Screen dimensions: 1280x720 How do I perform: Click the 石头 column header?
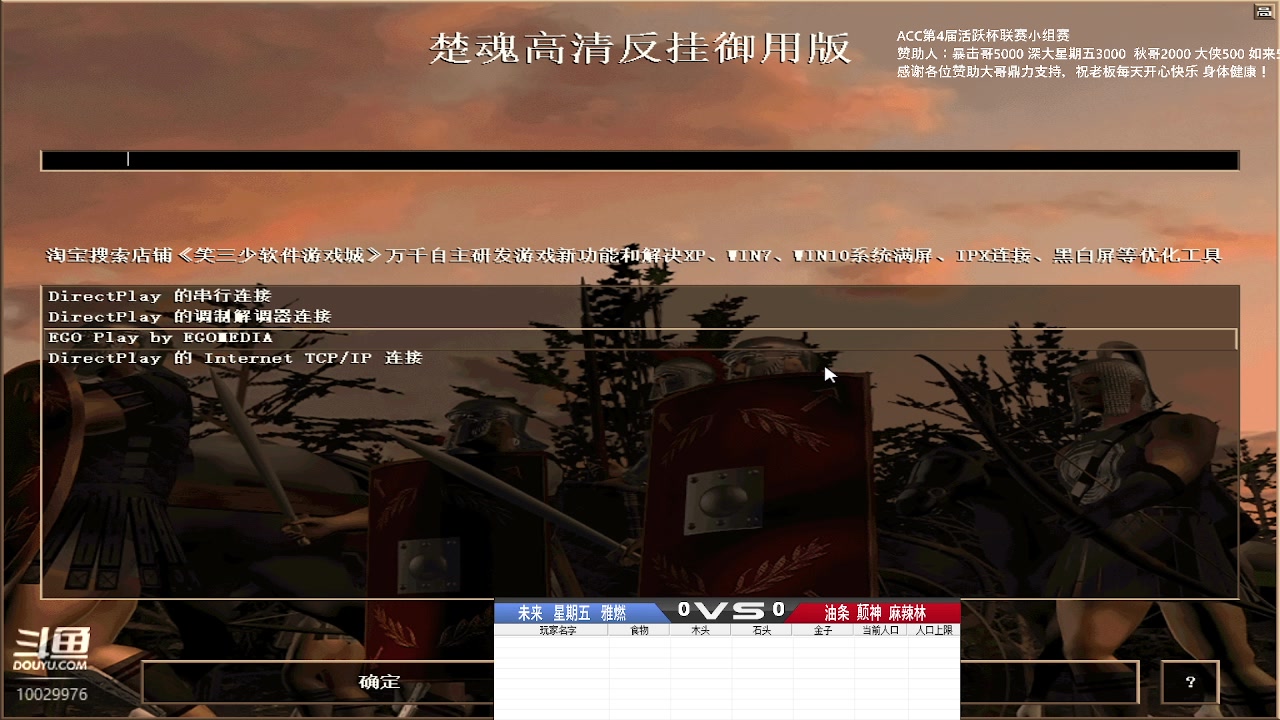tap(761, 630)
